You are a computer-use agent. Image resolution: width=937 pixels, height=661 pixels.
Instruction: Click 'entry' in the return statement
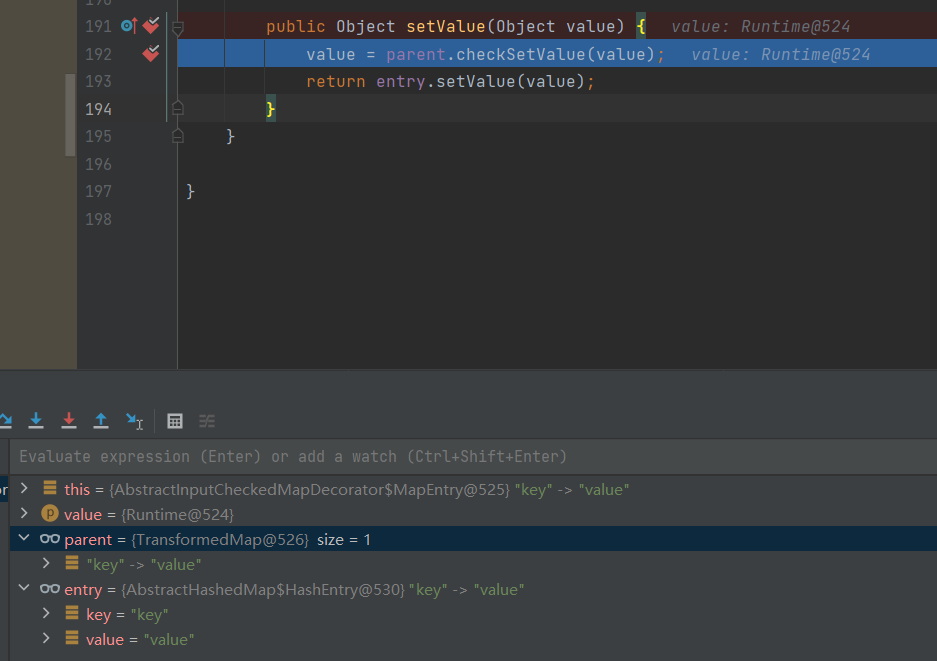(x=400, y=81)
